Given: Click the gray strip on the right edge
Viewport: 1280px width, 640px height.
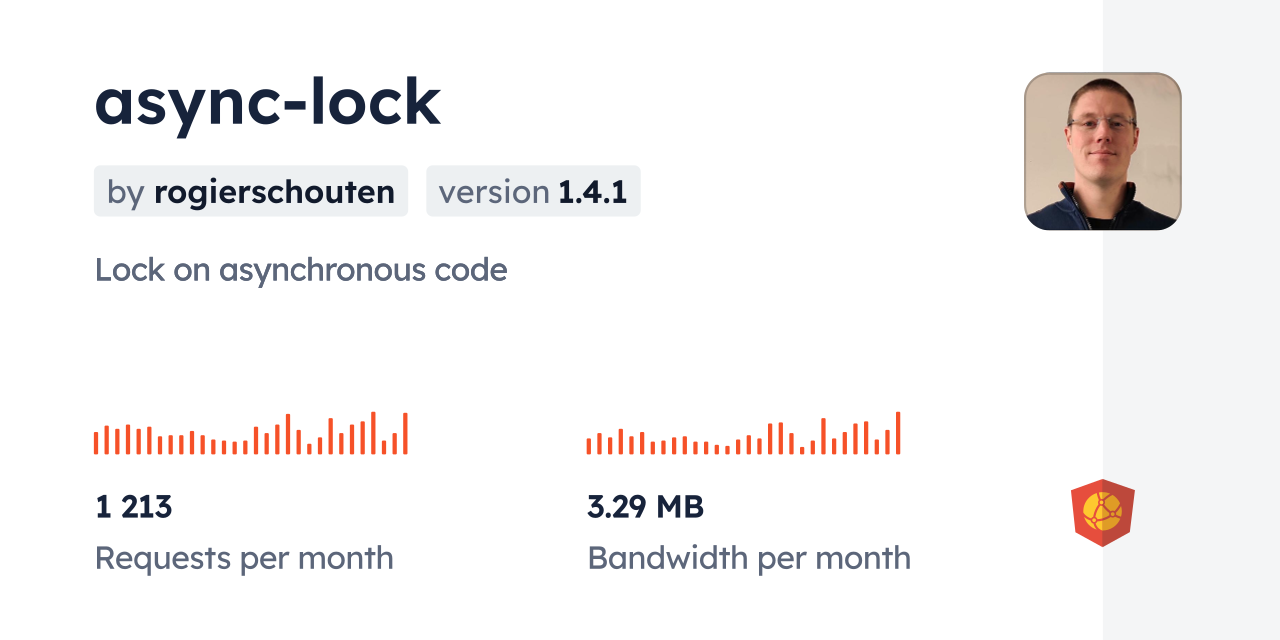Looking at the screenshot, I should click(1191, 320).
